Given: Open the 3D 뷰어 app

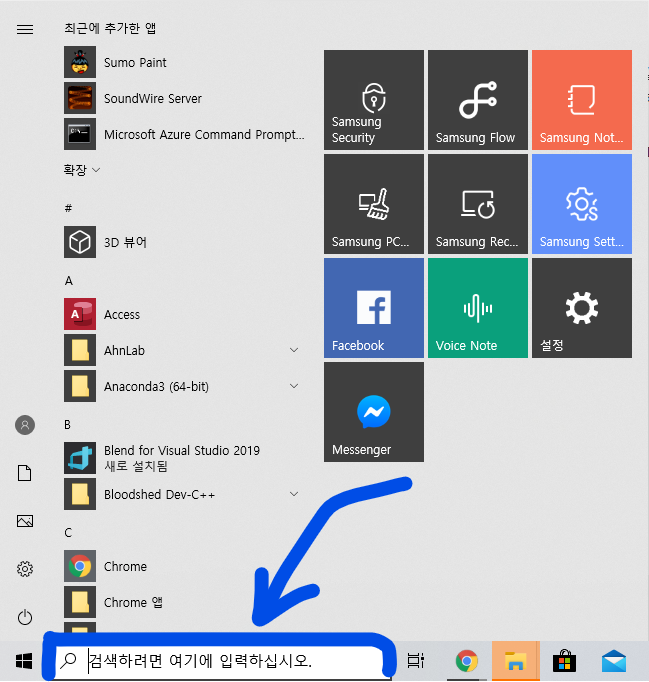Looking at the screenshot, I should (x=183, y=242).
